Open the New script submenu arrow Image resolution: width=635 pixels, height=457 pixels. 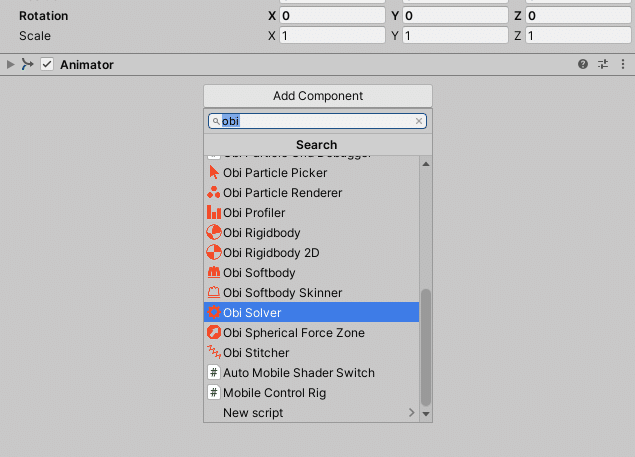(x=411, y=413)
